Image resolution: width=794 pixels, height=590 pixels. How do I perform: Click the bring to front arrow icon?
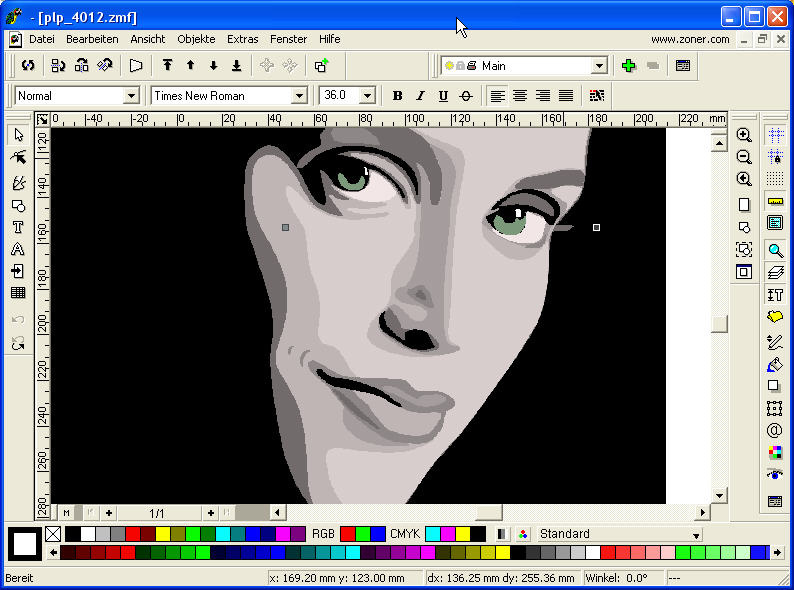pyautogui.click(x=167, y=65)
